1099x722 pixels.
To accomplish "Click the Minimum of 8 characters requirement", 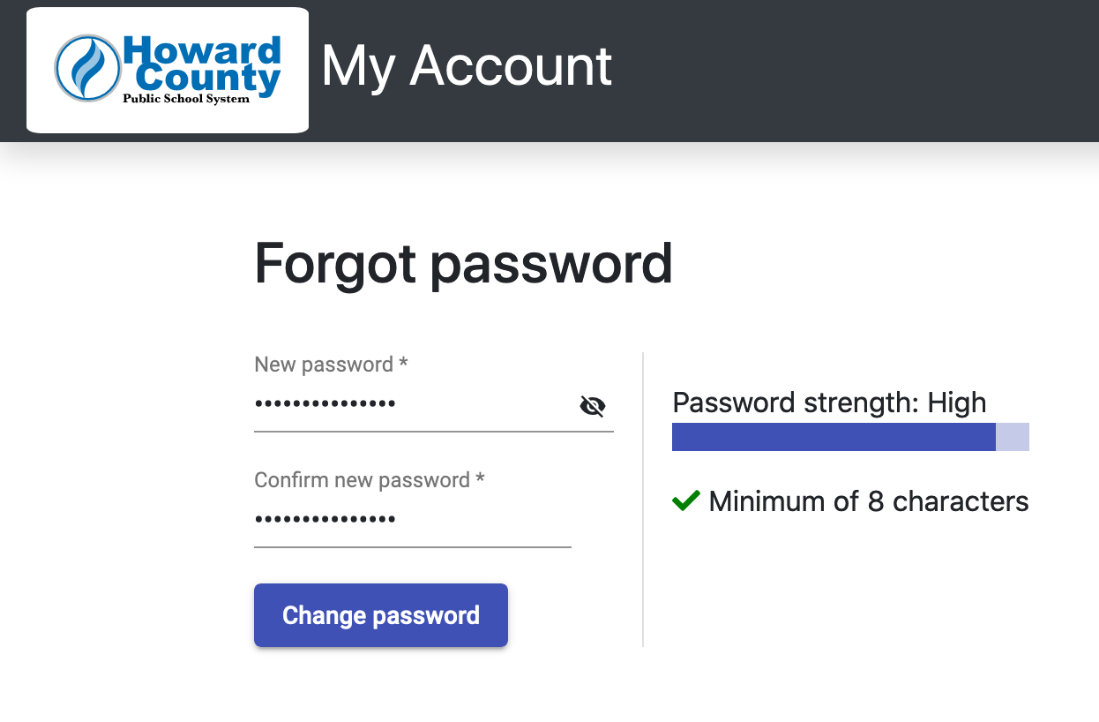I will (868, 501).
